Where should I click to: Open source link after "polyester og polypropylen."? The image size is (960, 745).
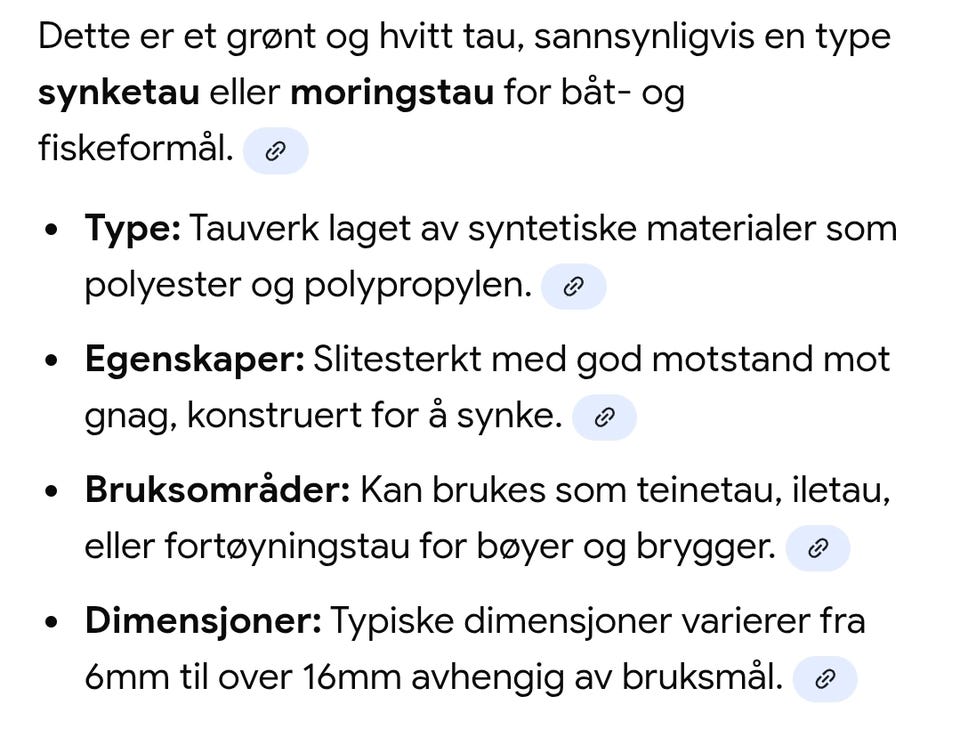(x=573, y=287)
